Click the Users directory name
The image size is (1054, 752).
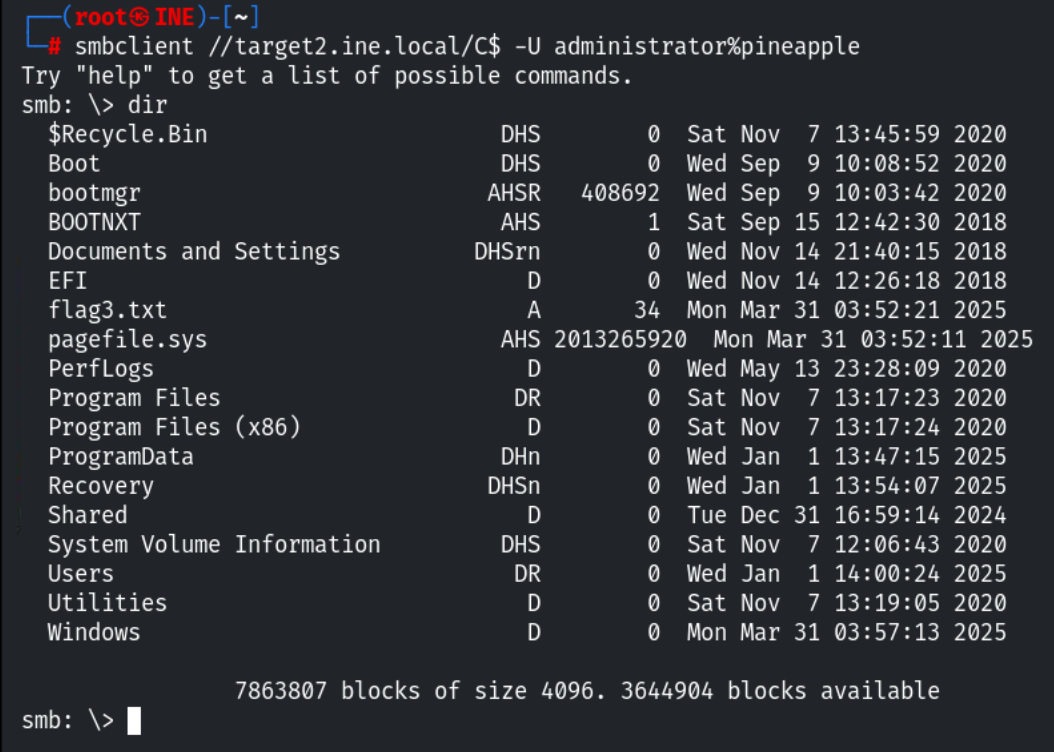click(81, 574)
